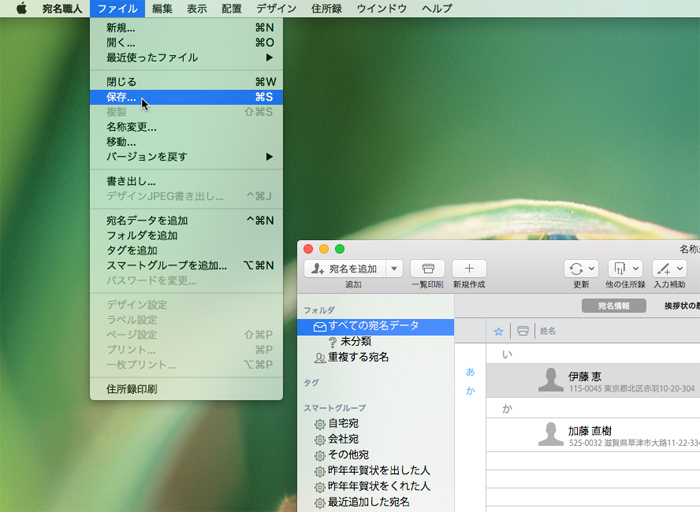Click the star icon in list header

(x=498, y=330)
